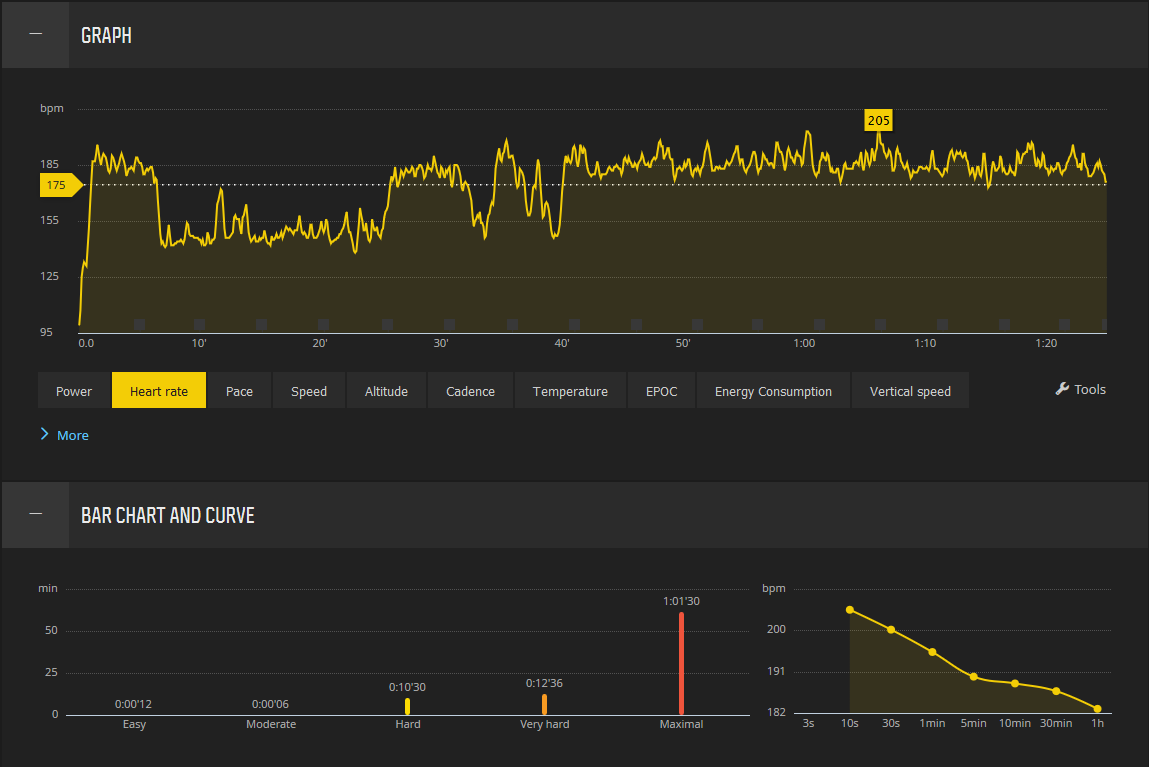Switch to the Power graph
The width and height of the screenshot is (1149, 767).
pos(73,390)
